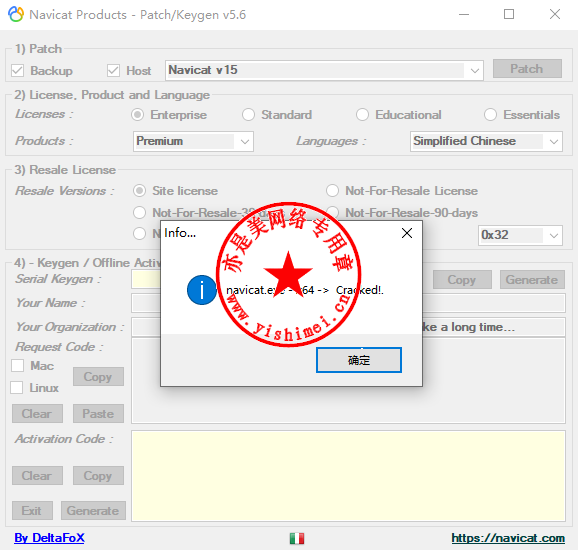Select the Educational license radio button
Screen dimensions: 578x550
click(362, 115)
